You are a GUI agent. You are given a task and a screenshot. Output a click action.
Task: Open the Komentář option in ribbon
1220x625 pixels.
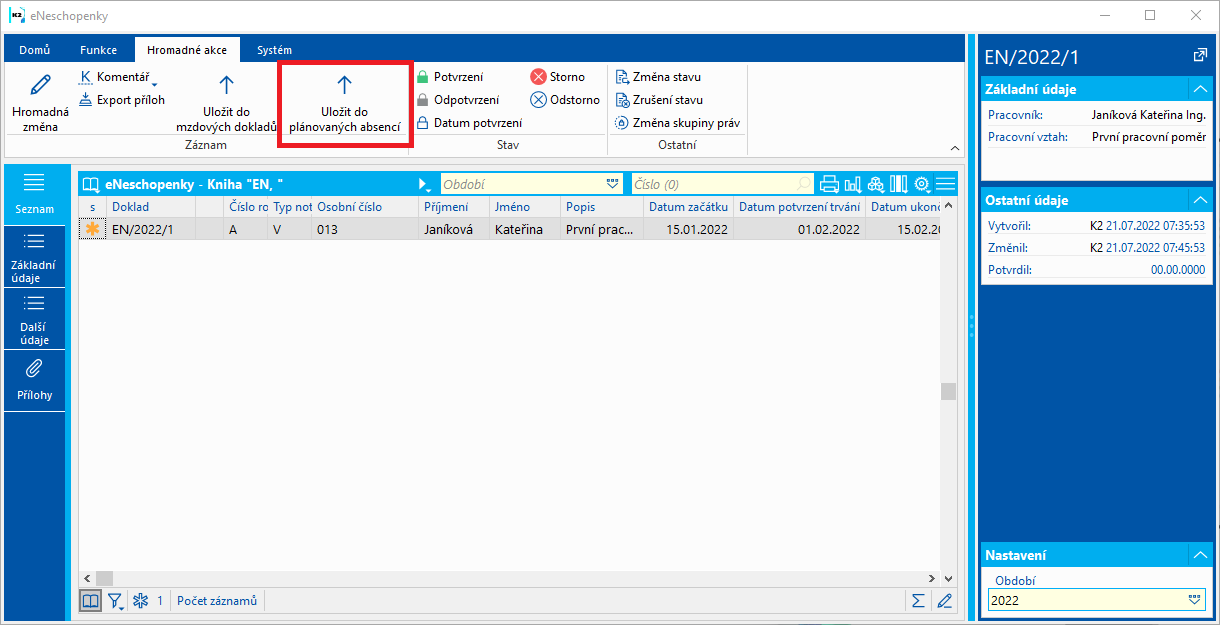(x=118, y=77)
